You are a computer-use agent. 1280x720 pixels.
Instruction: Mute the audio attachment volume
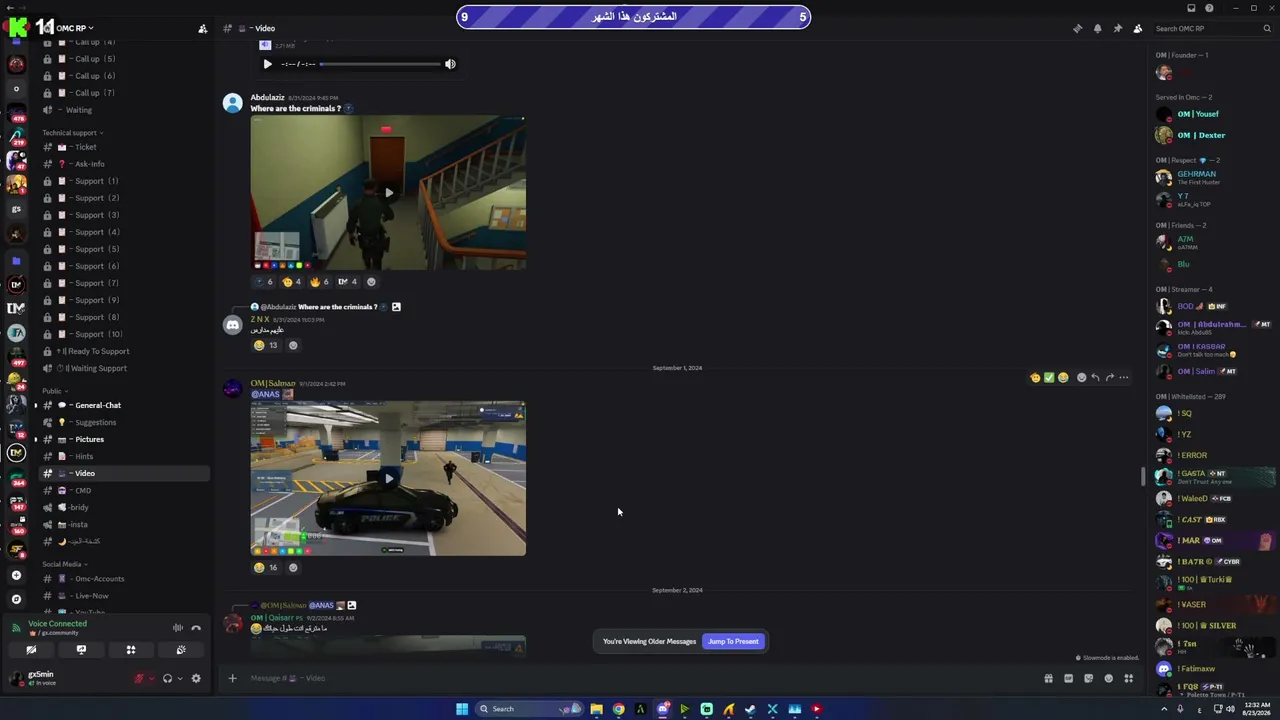[x=450, y=64]
